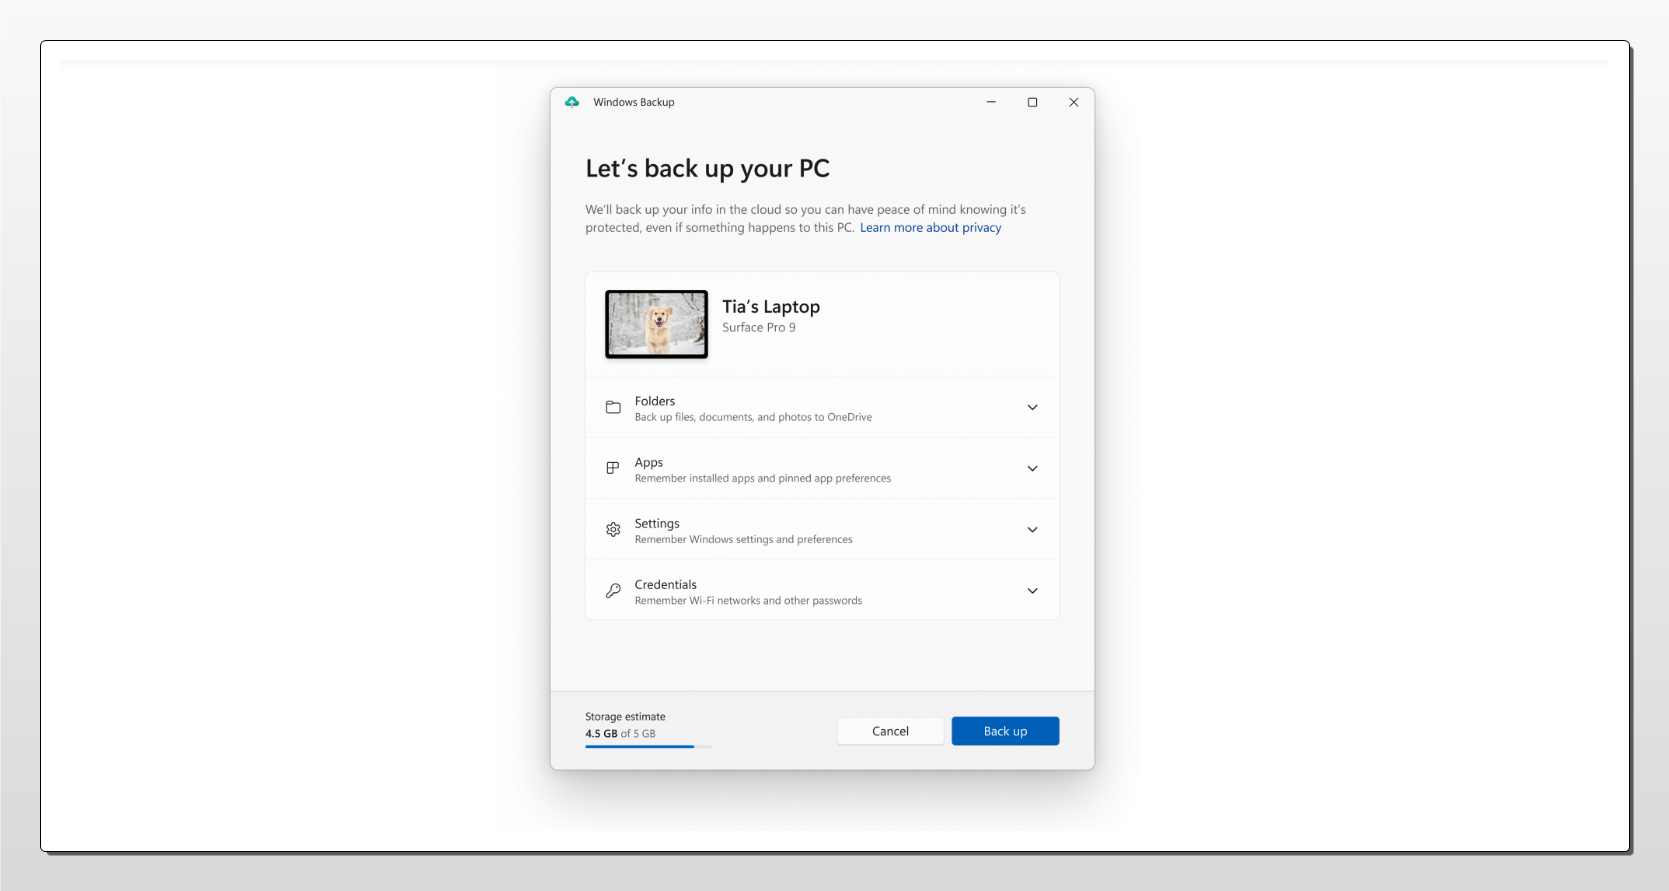Expand the Apps section chevron

point(1032,469)
